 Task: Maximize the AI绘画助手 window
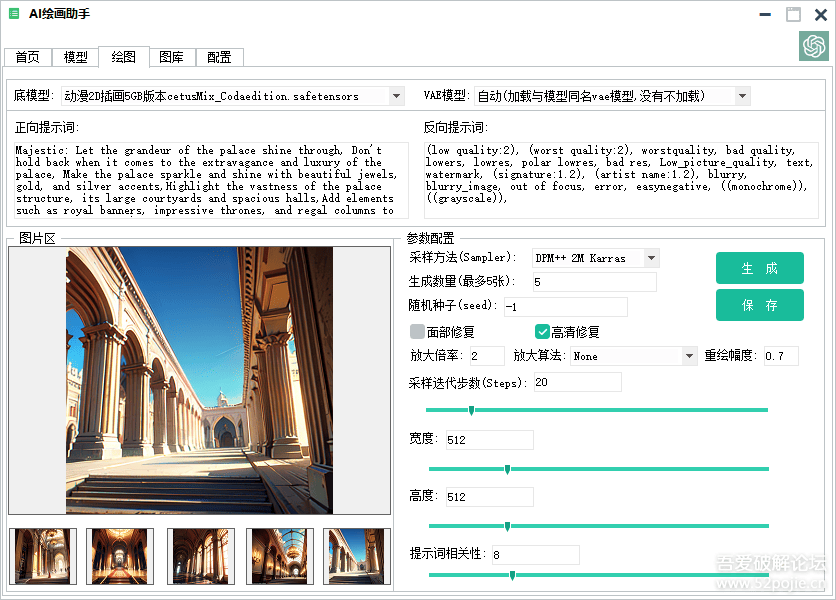coord(793,14)
